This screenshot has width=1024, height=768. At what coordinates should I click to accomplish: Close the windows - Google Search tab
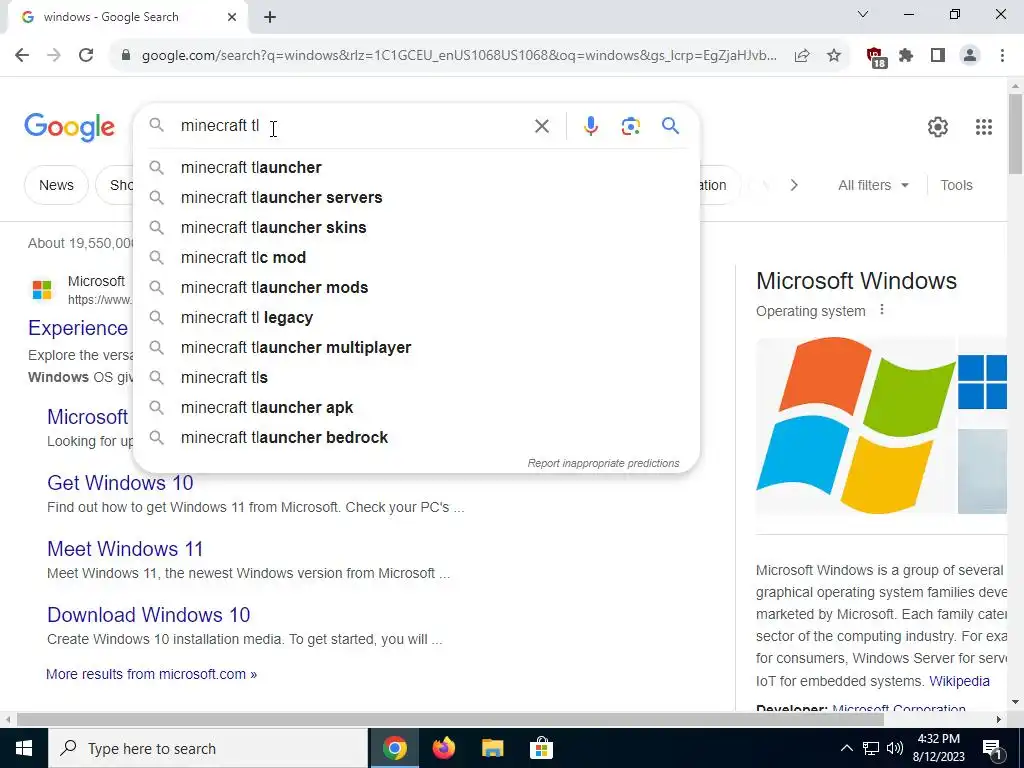[232, 17]
